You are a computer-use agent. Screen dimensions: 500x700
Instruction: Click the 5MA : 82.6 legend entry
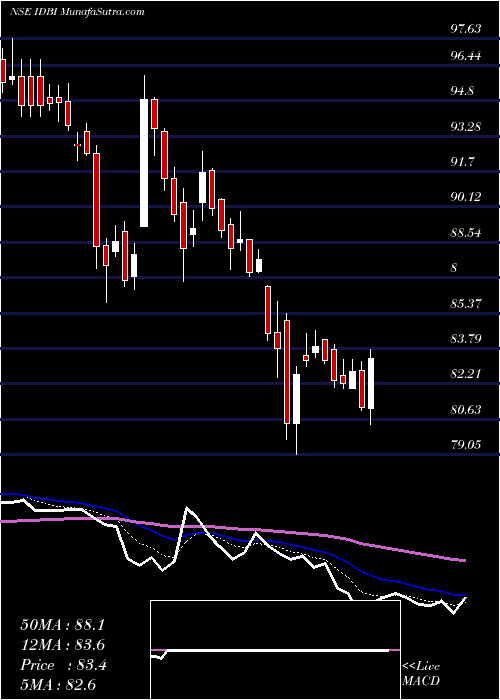(58, 685)
